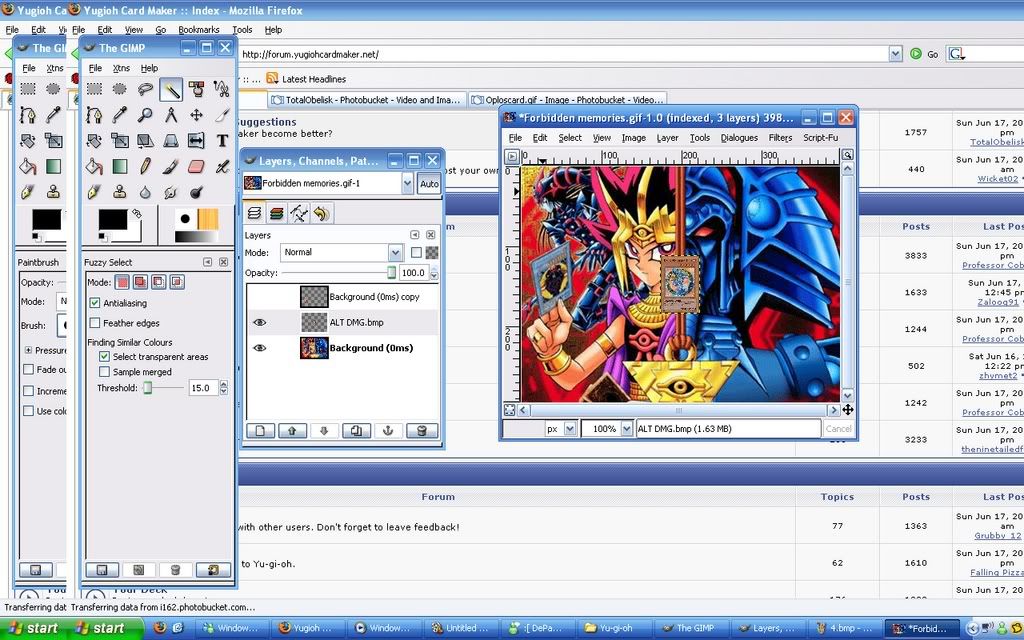This screenshot has height=640, width=1024.
Task: Toggle zoom-on-resize magnifier in image window
Action: pos(847,155)
